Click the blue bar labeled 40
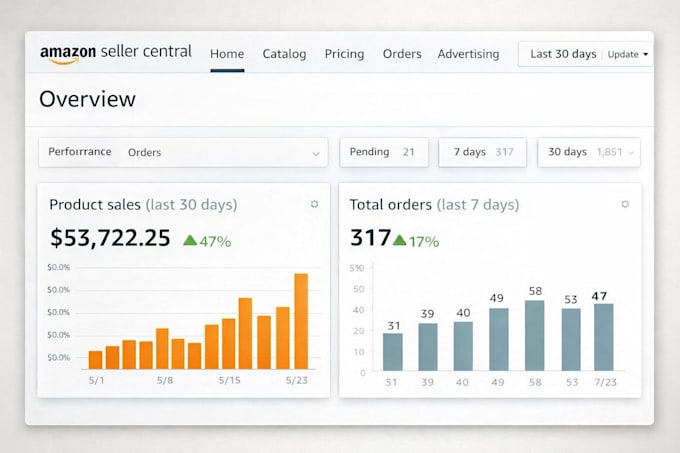680x453 pixels. tap(463, 346)
